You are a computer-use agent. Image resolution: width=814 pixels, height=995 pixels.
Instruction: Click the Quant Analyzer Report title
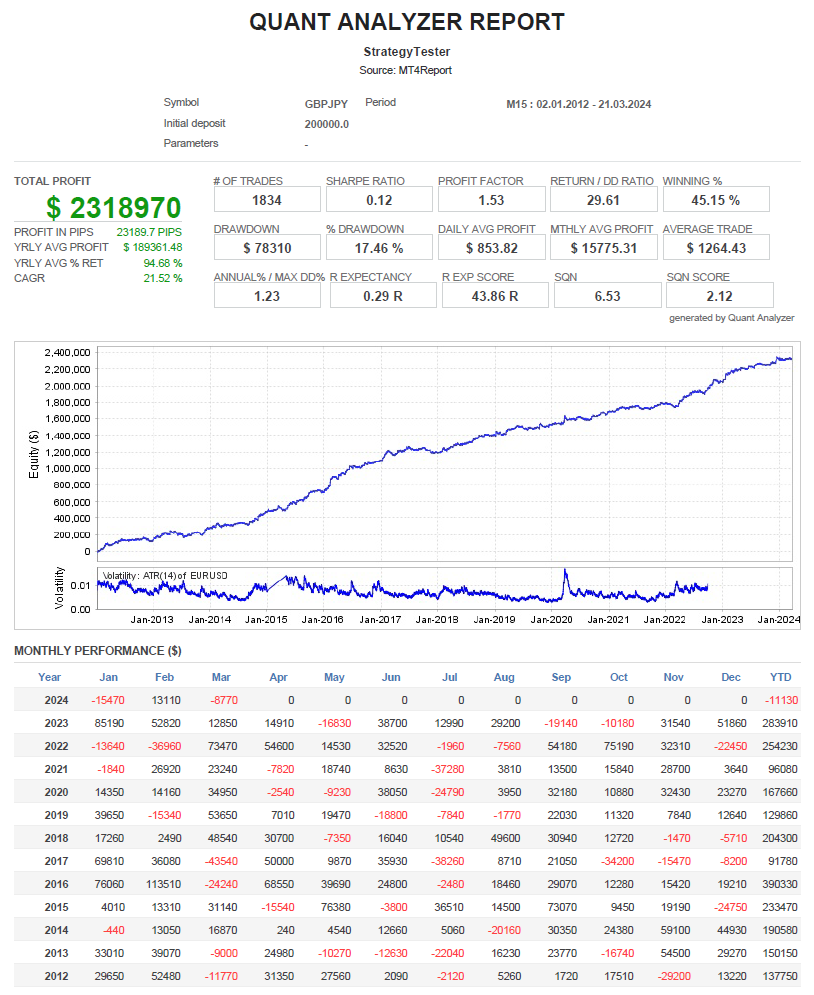click(406, 22)
